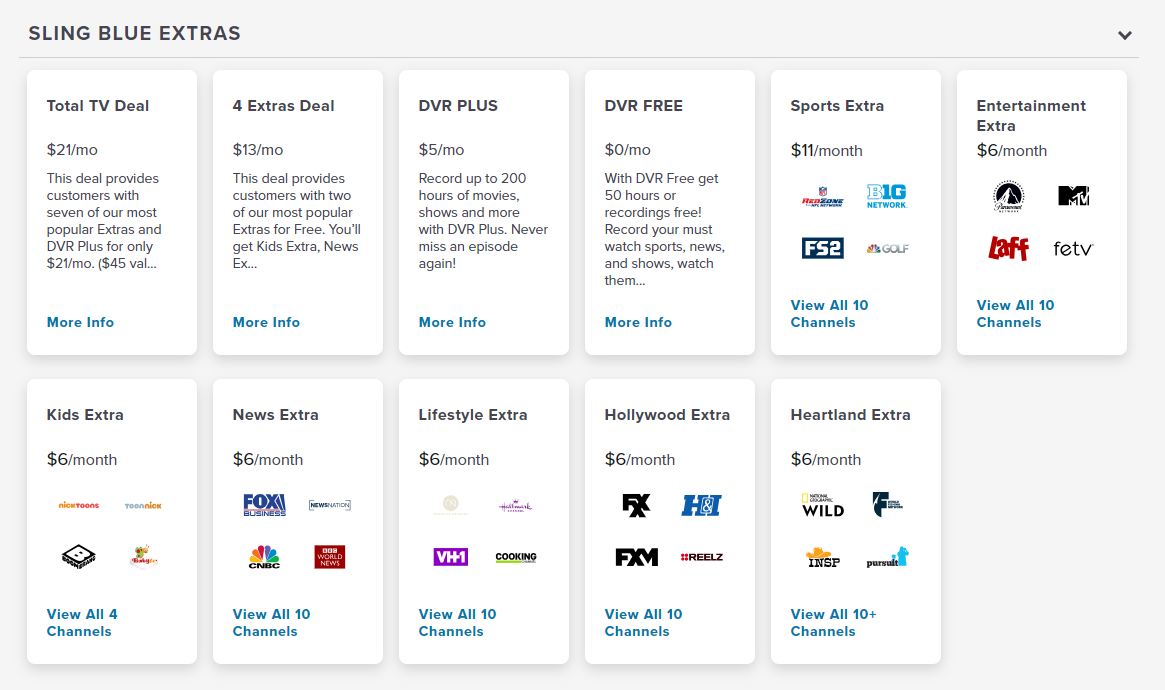Click the Boomerang channel logo
Image resolution: width=1165 pixels, height=690 pixels.
[79, 556]
